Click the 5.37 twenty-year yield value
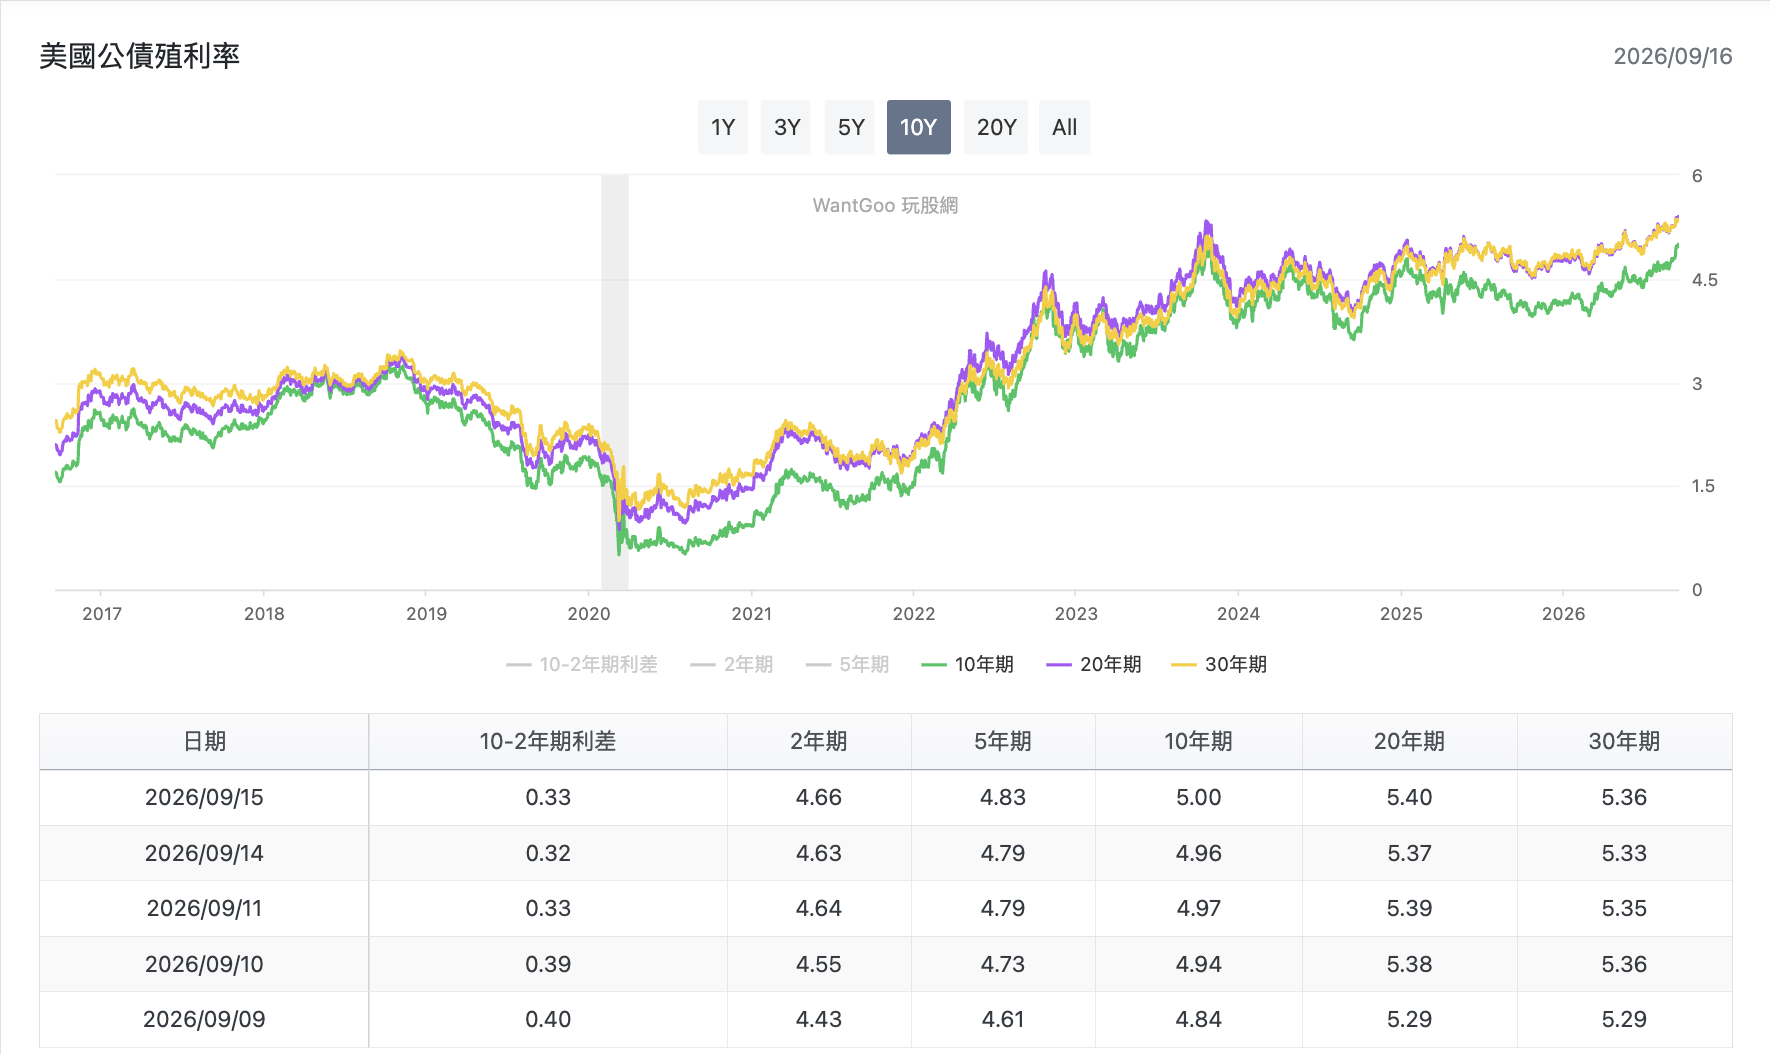 [1409, 853]
